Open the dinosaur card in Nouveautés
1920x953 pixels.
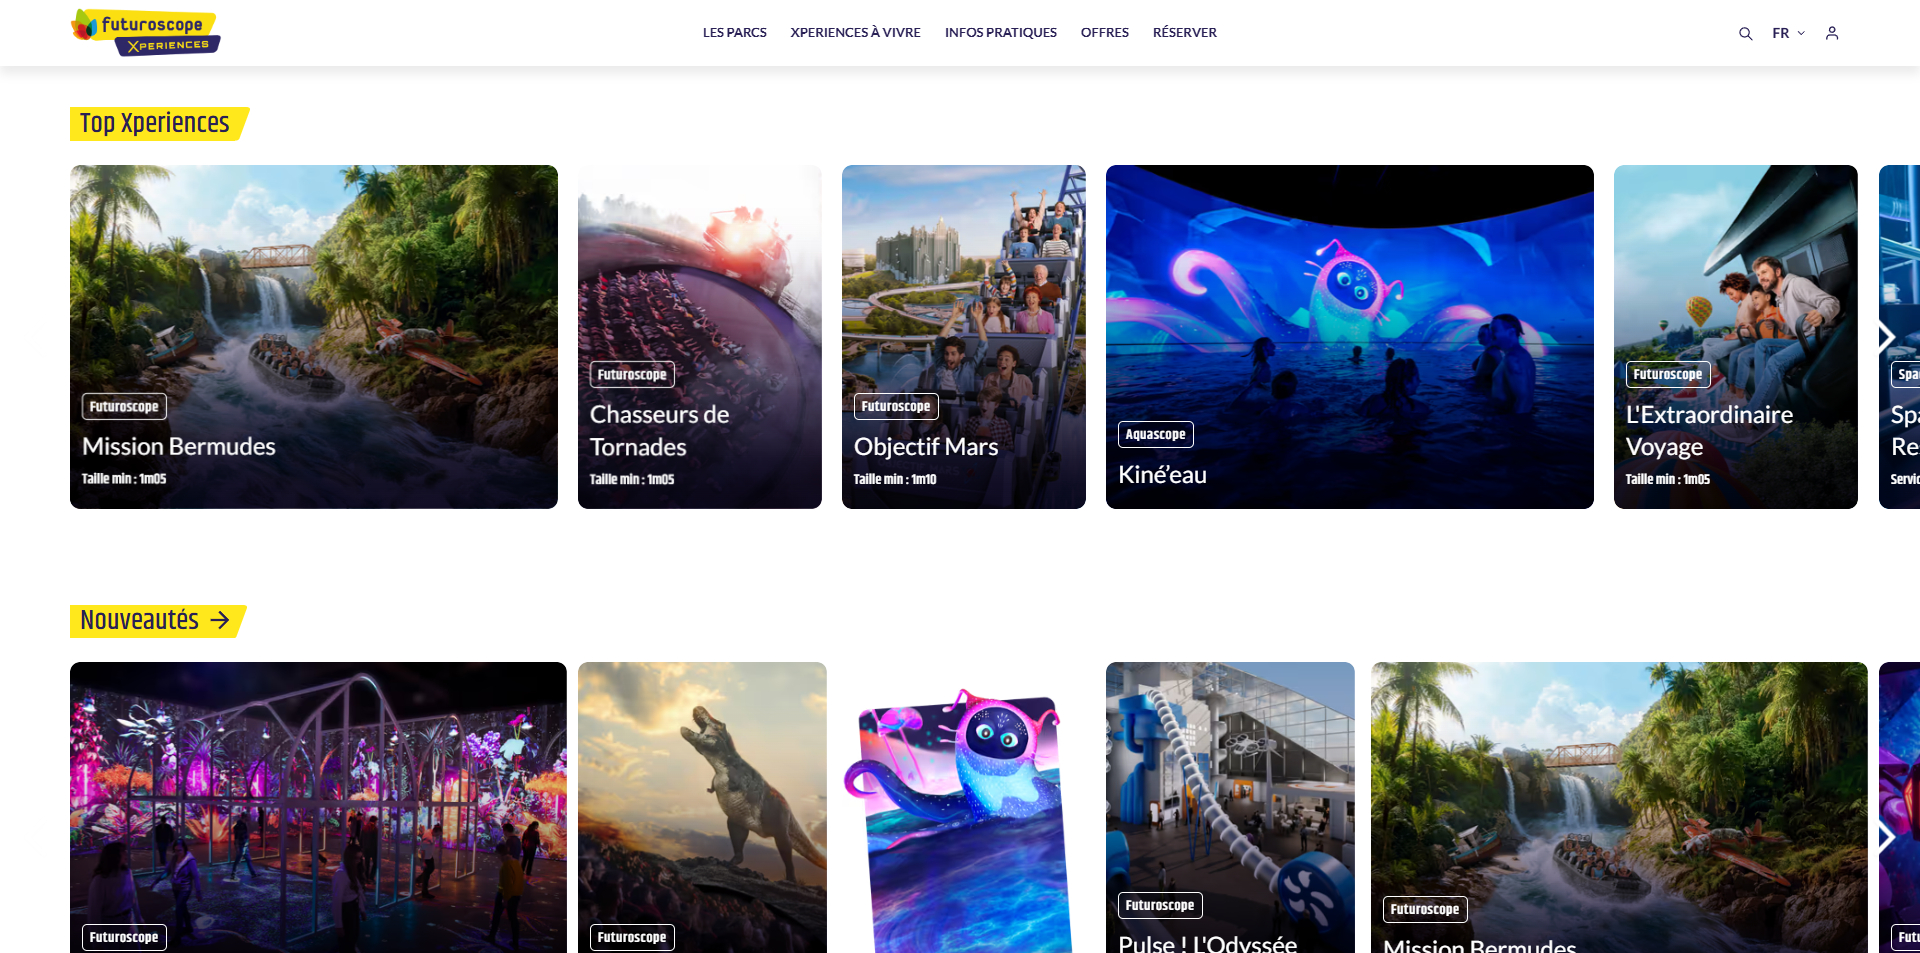tap(702, 808)
